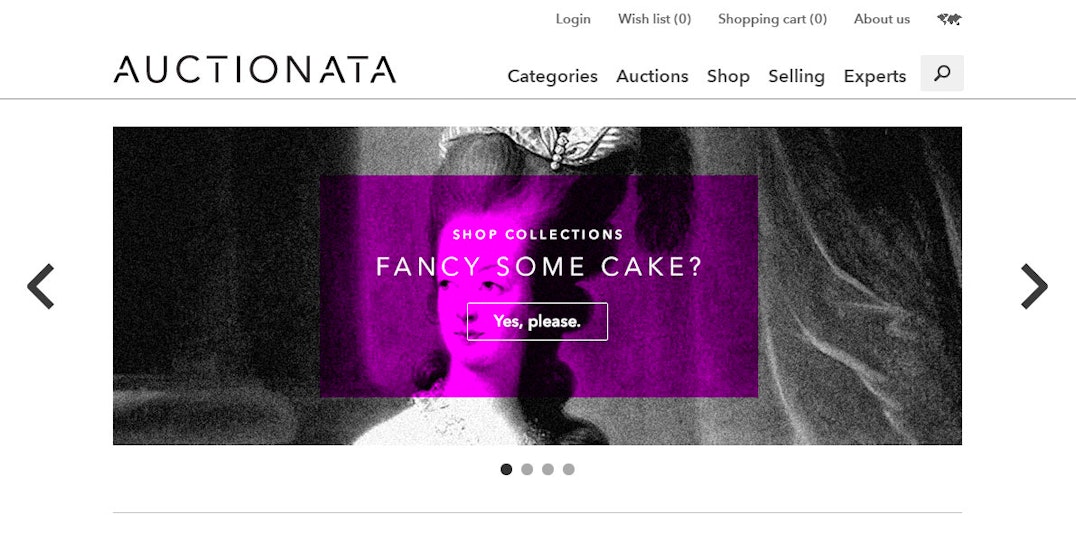This screenshot has height=552, width=1076.
Task: Switch to the second carousel dot
Action: coord(527,470)
